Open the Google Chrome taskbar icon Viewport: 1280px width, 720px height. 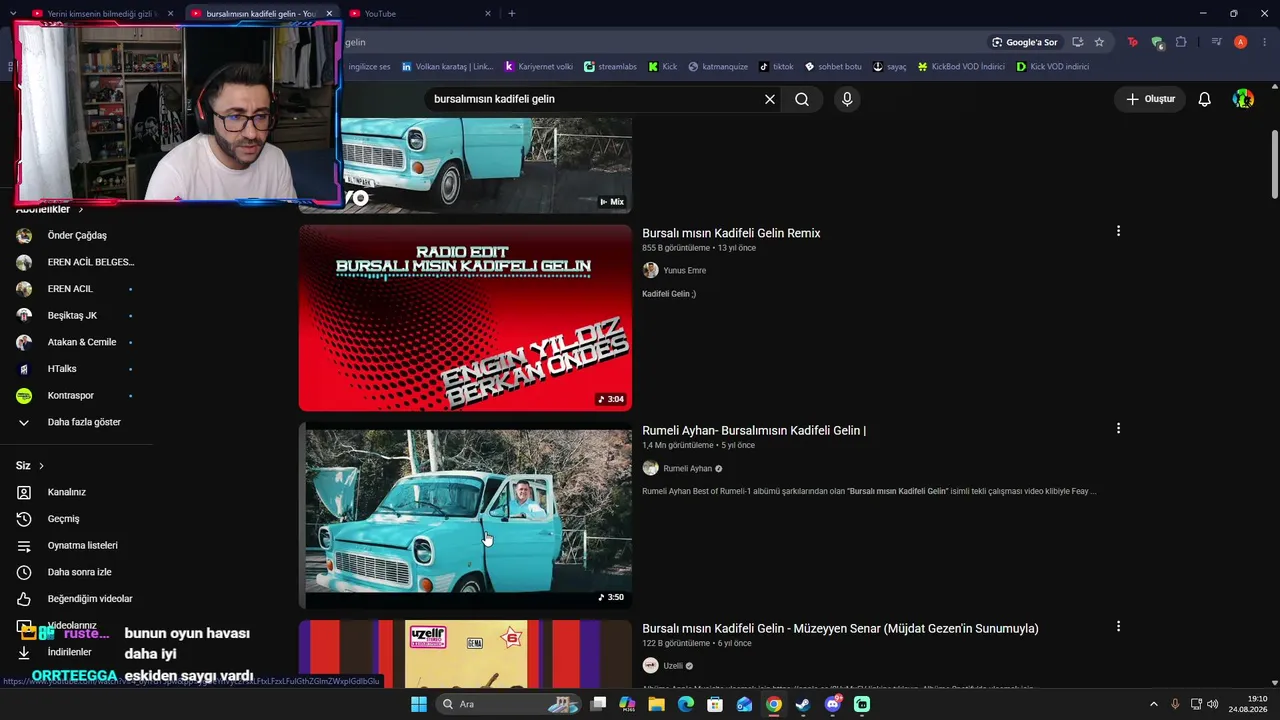coord(774,704)
